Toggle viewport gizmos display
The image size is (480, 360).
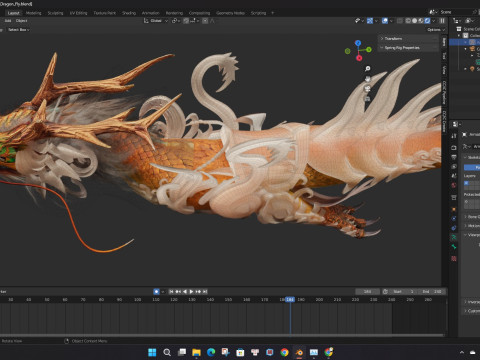370,21
